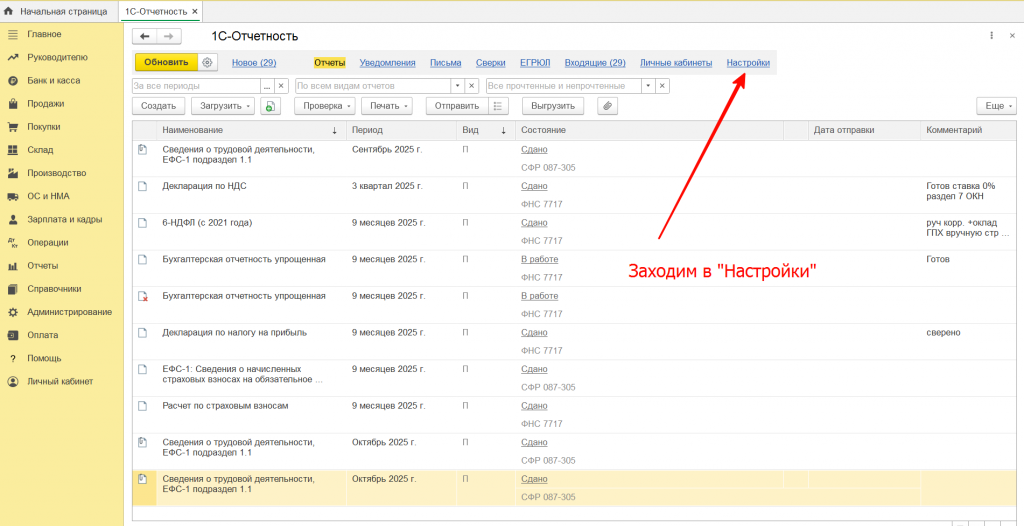Open В работе status of first Бухгалтерская отчетность
Screen dimensions: 1024x526
click(539, 259)
